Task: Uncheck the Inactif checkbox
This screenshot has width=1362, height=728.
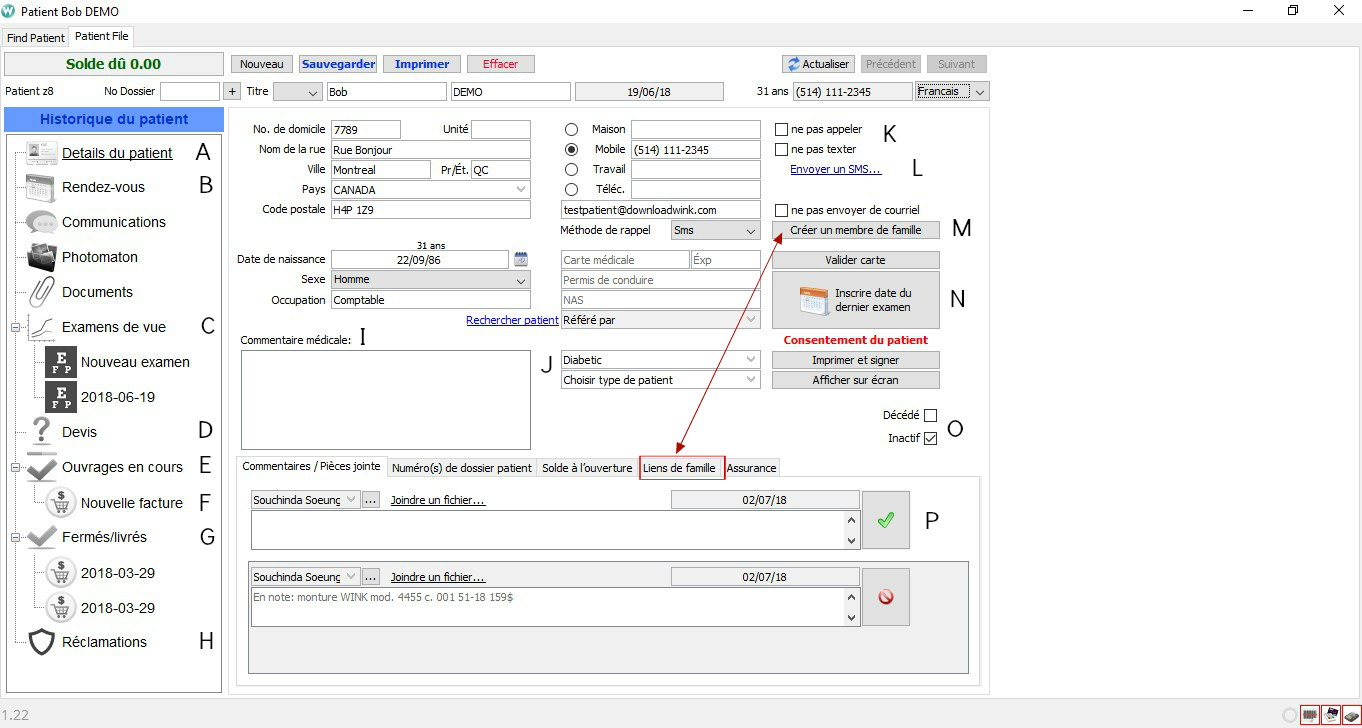Action: [930, 438]
